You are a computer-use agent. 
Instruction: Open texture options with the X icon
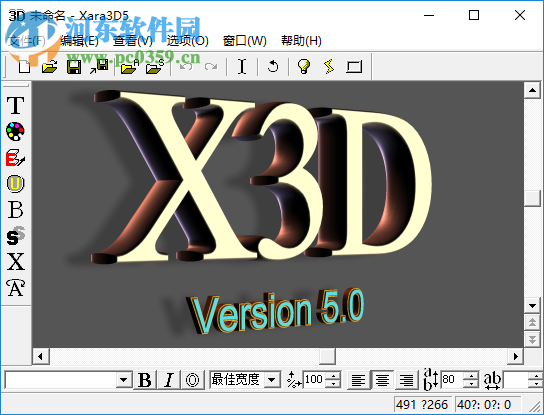click(16, 261)
